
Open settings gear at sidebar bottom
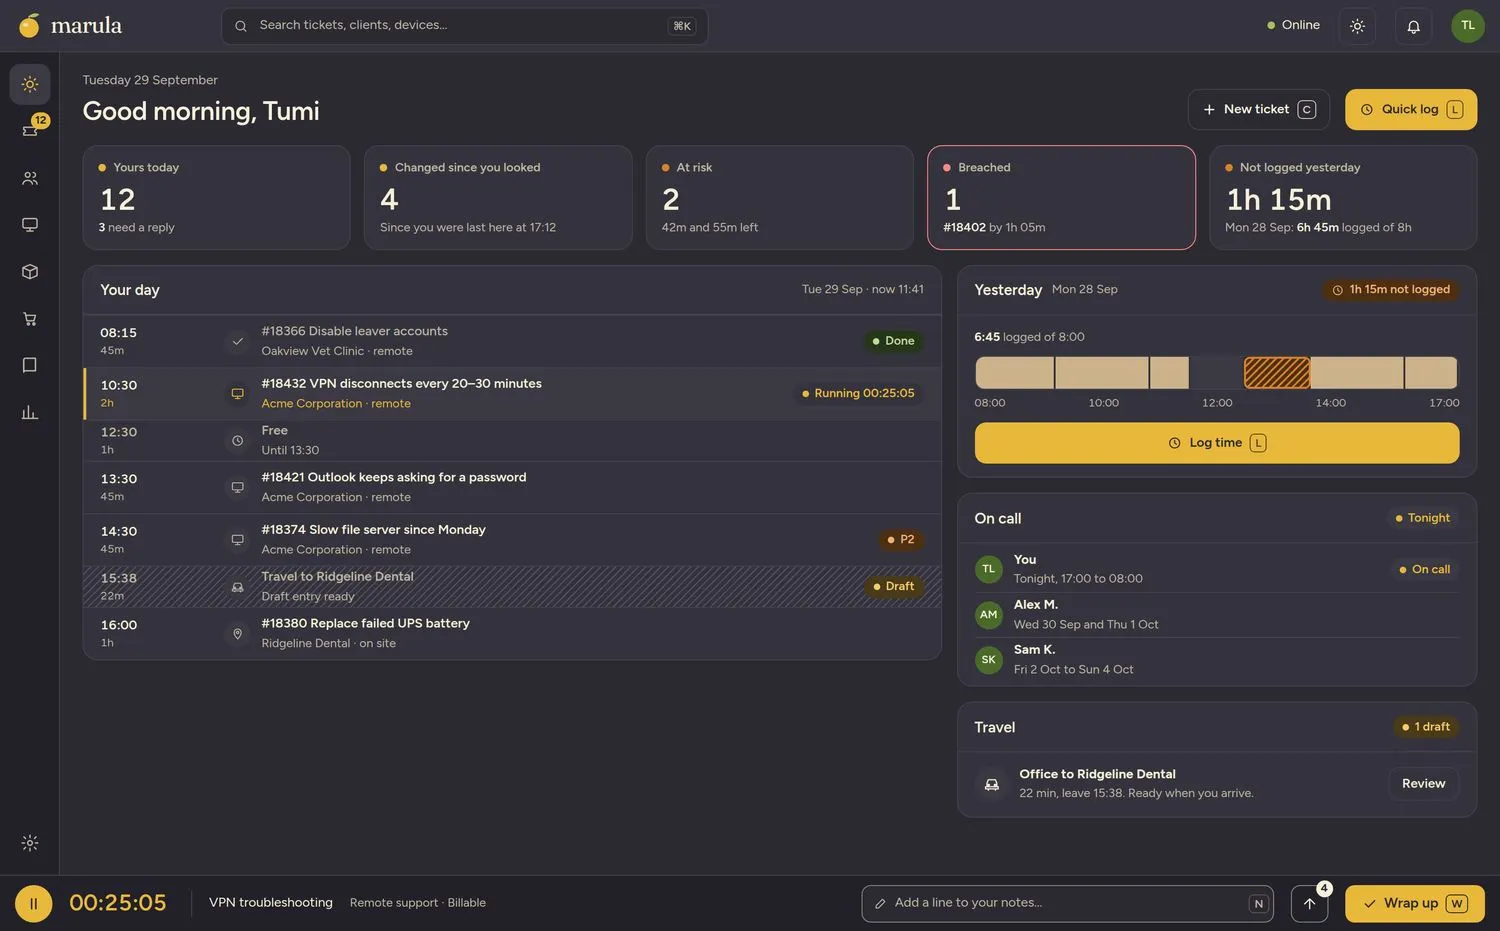(x=30, y=843)
